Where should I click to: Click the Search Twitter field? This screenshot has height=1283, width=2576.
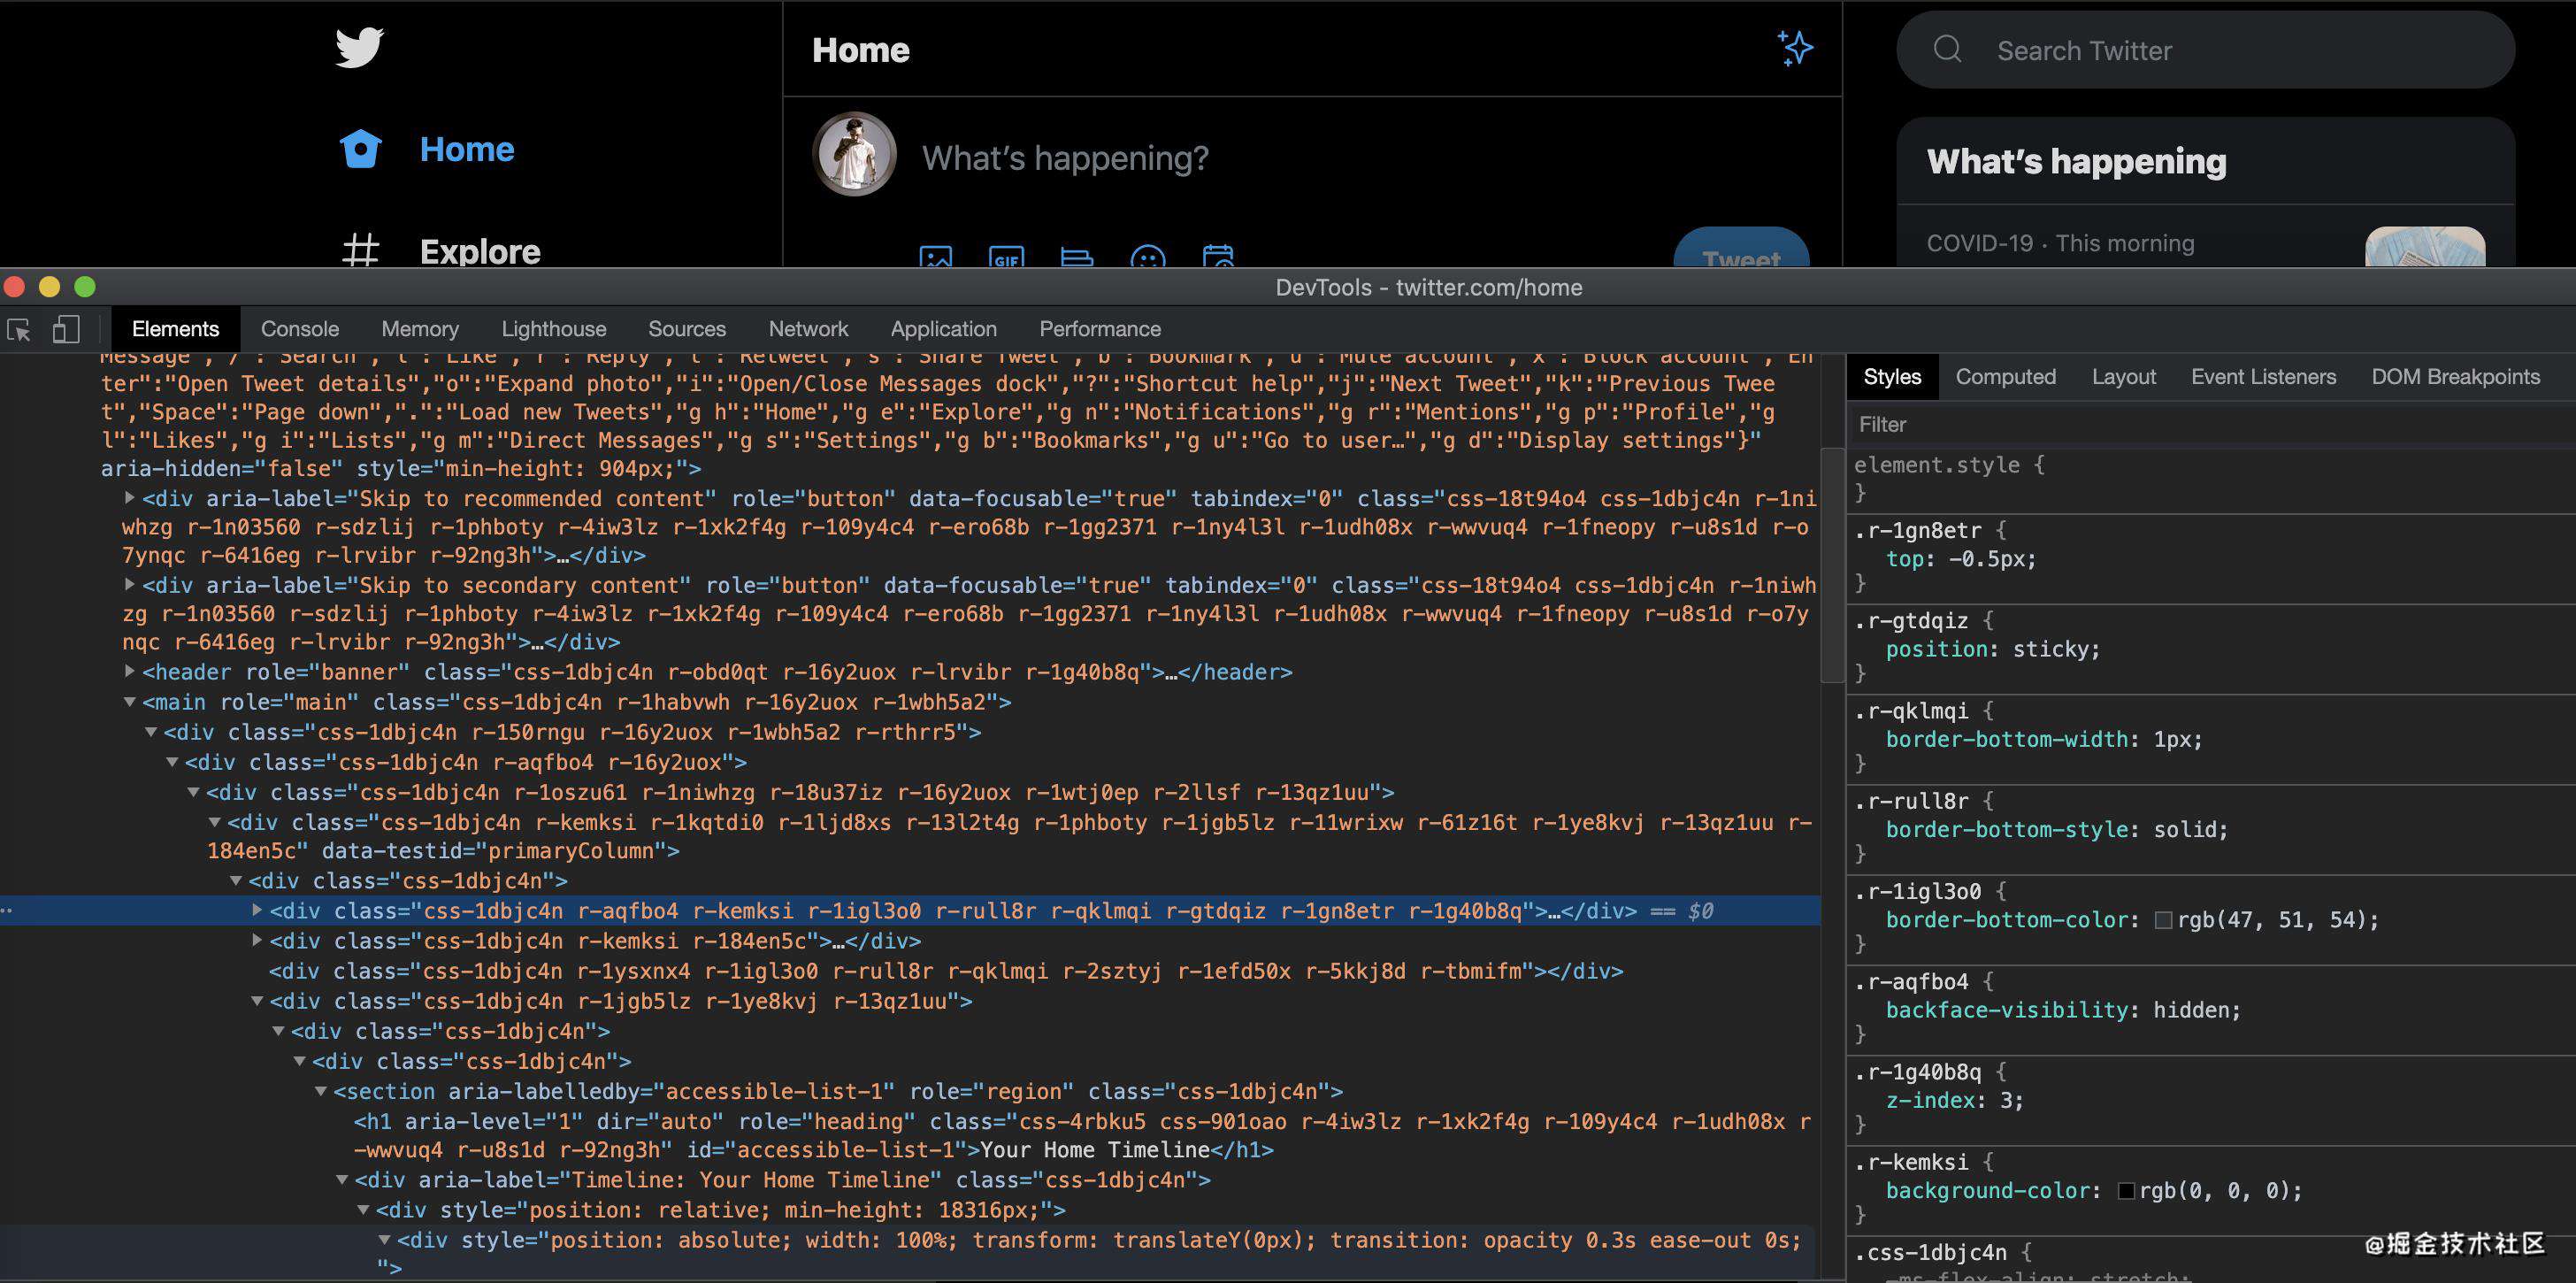(2205, 50)
